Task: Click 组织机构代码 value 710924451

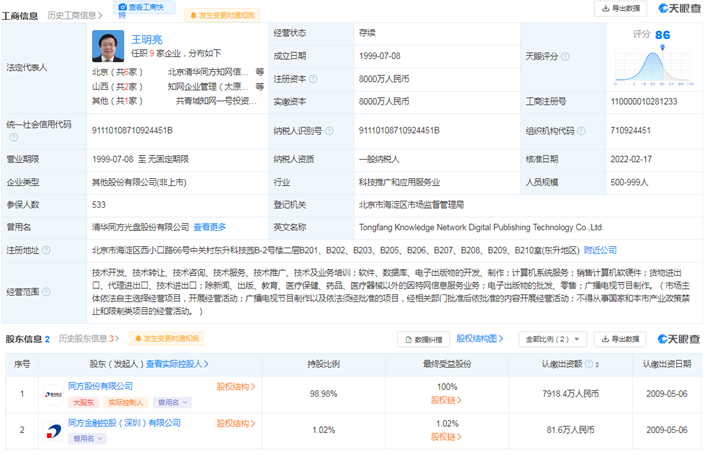Action: 630,130
